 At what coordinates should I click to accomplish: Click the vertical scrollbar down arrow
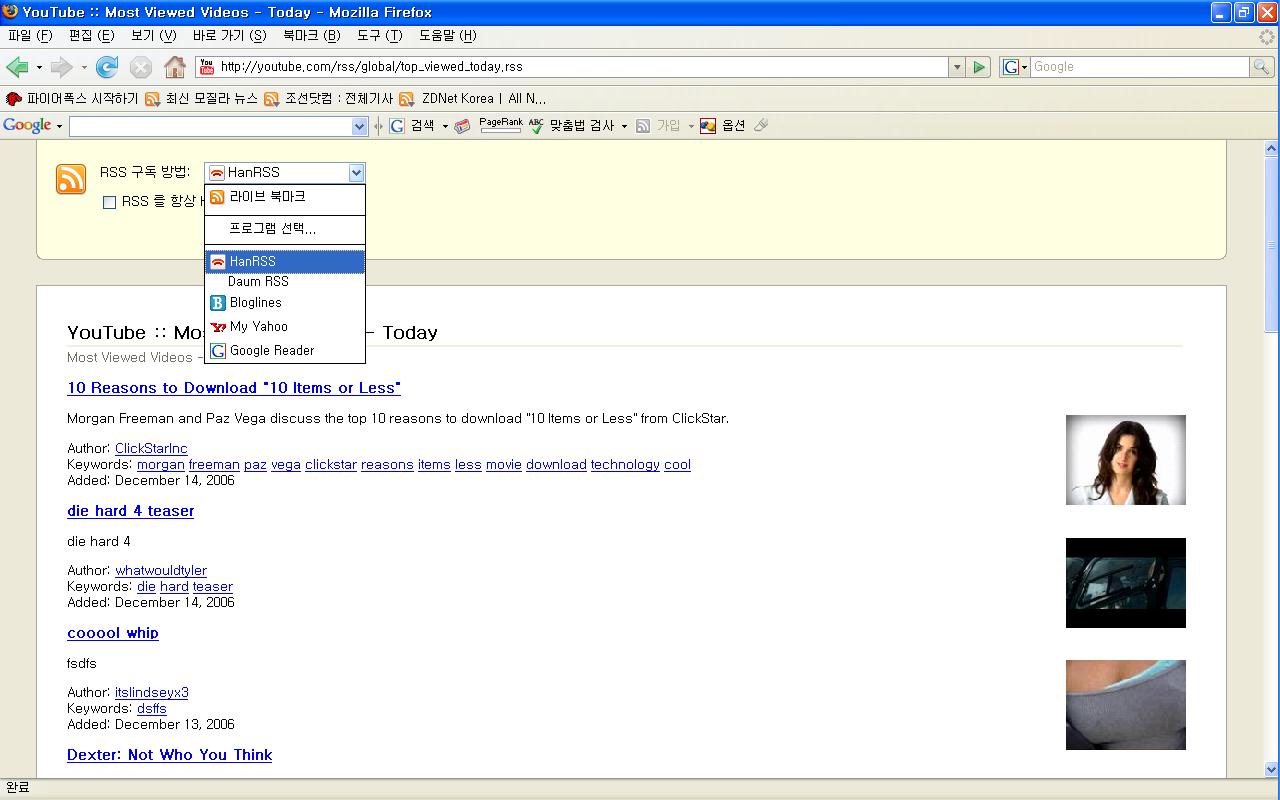1271,770
